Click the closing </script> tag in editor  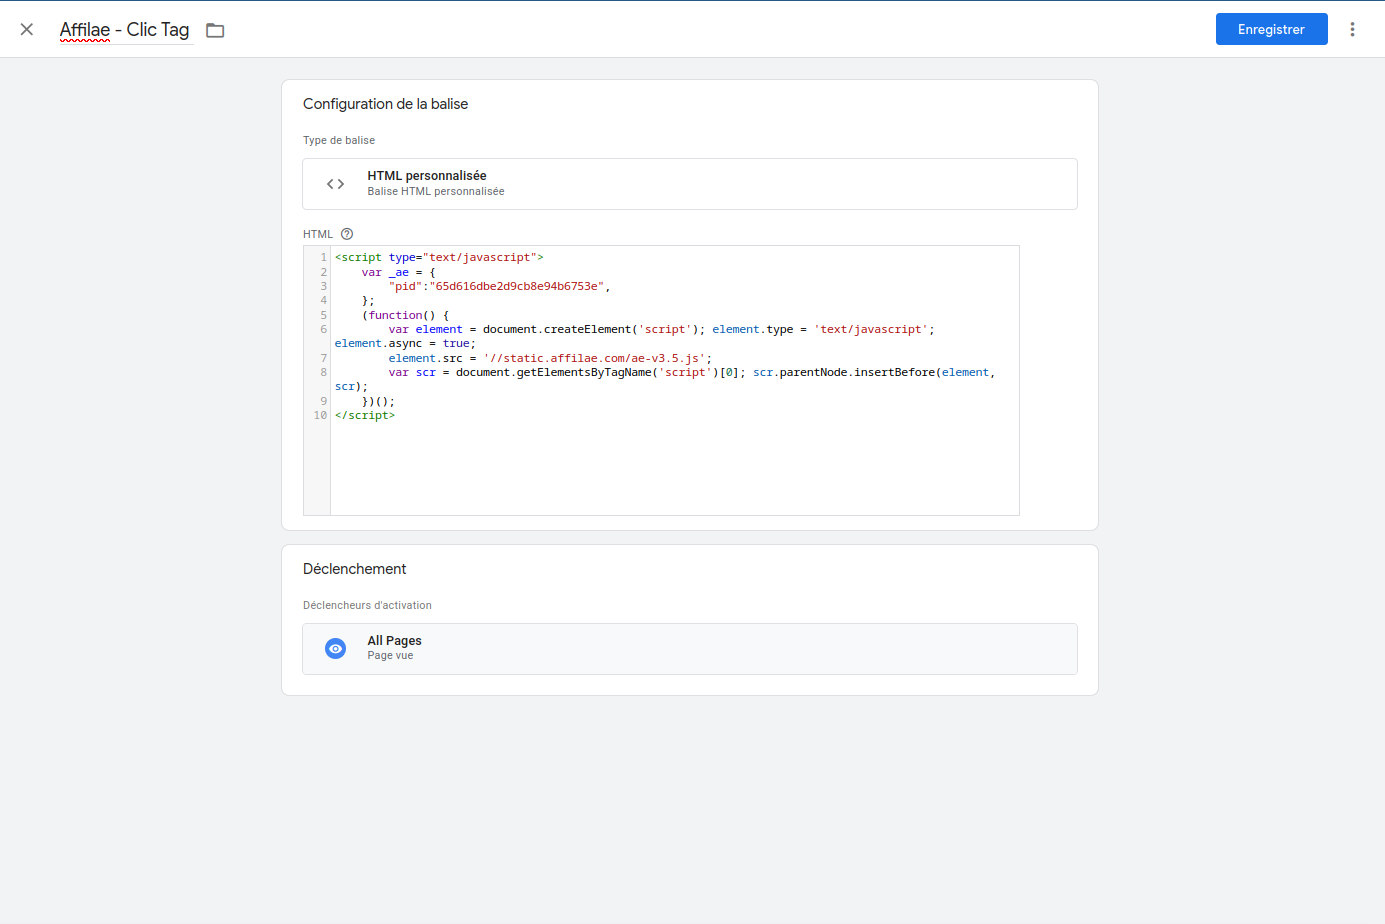tap(365, 416)
